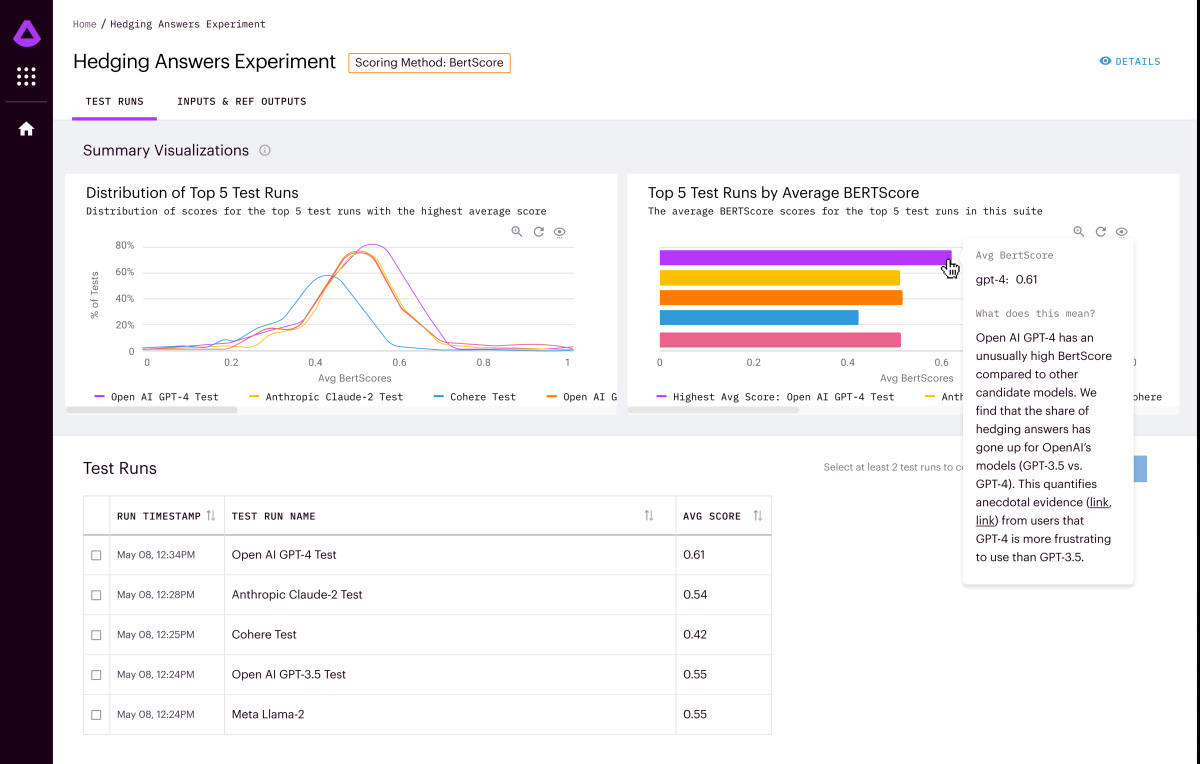This screenshot has width=1200, height=764.
Task: Go to Home via sidebar house icon
Action: coord(26,129)
